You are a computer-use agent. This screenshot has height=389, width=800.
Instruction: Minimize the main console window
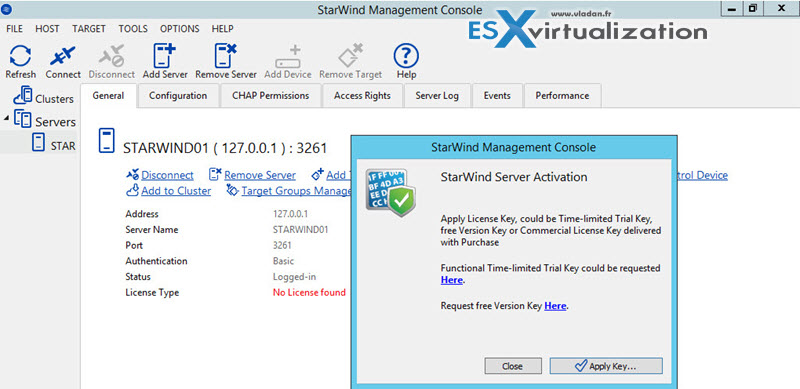click(x=732, y=8)
